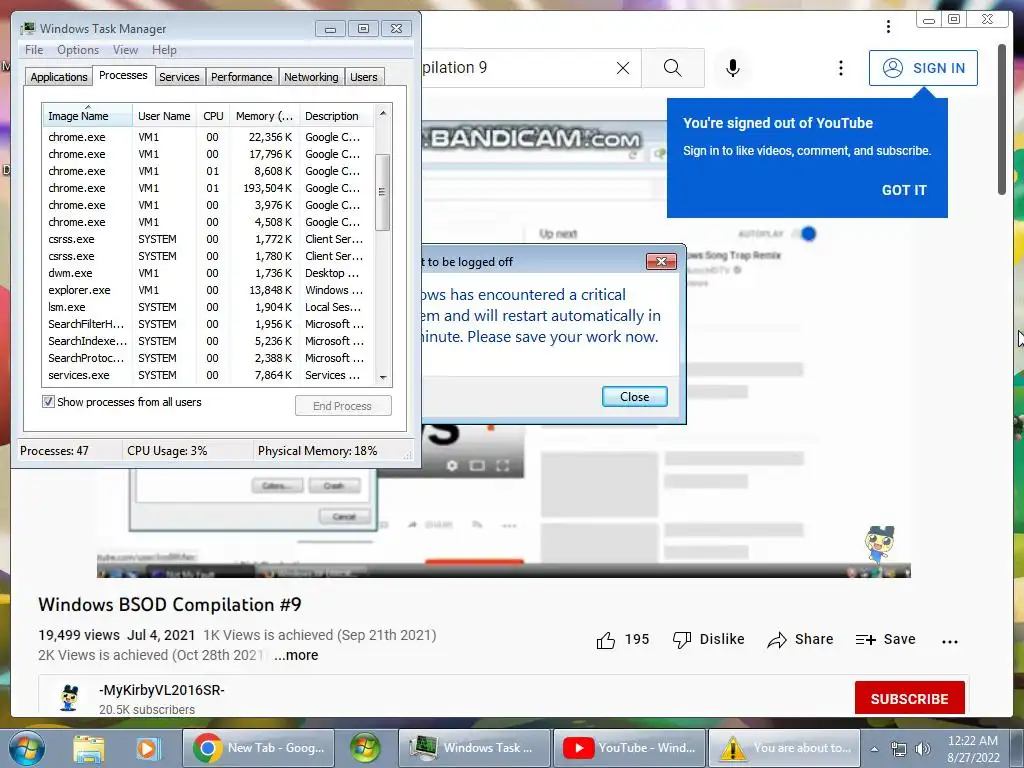The width and height of the screenshot is (1024, 768).
Task: Click the End Process button
Action: pyautogui.click(x=343, y=406)
